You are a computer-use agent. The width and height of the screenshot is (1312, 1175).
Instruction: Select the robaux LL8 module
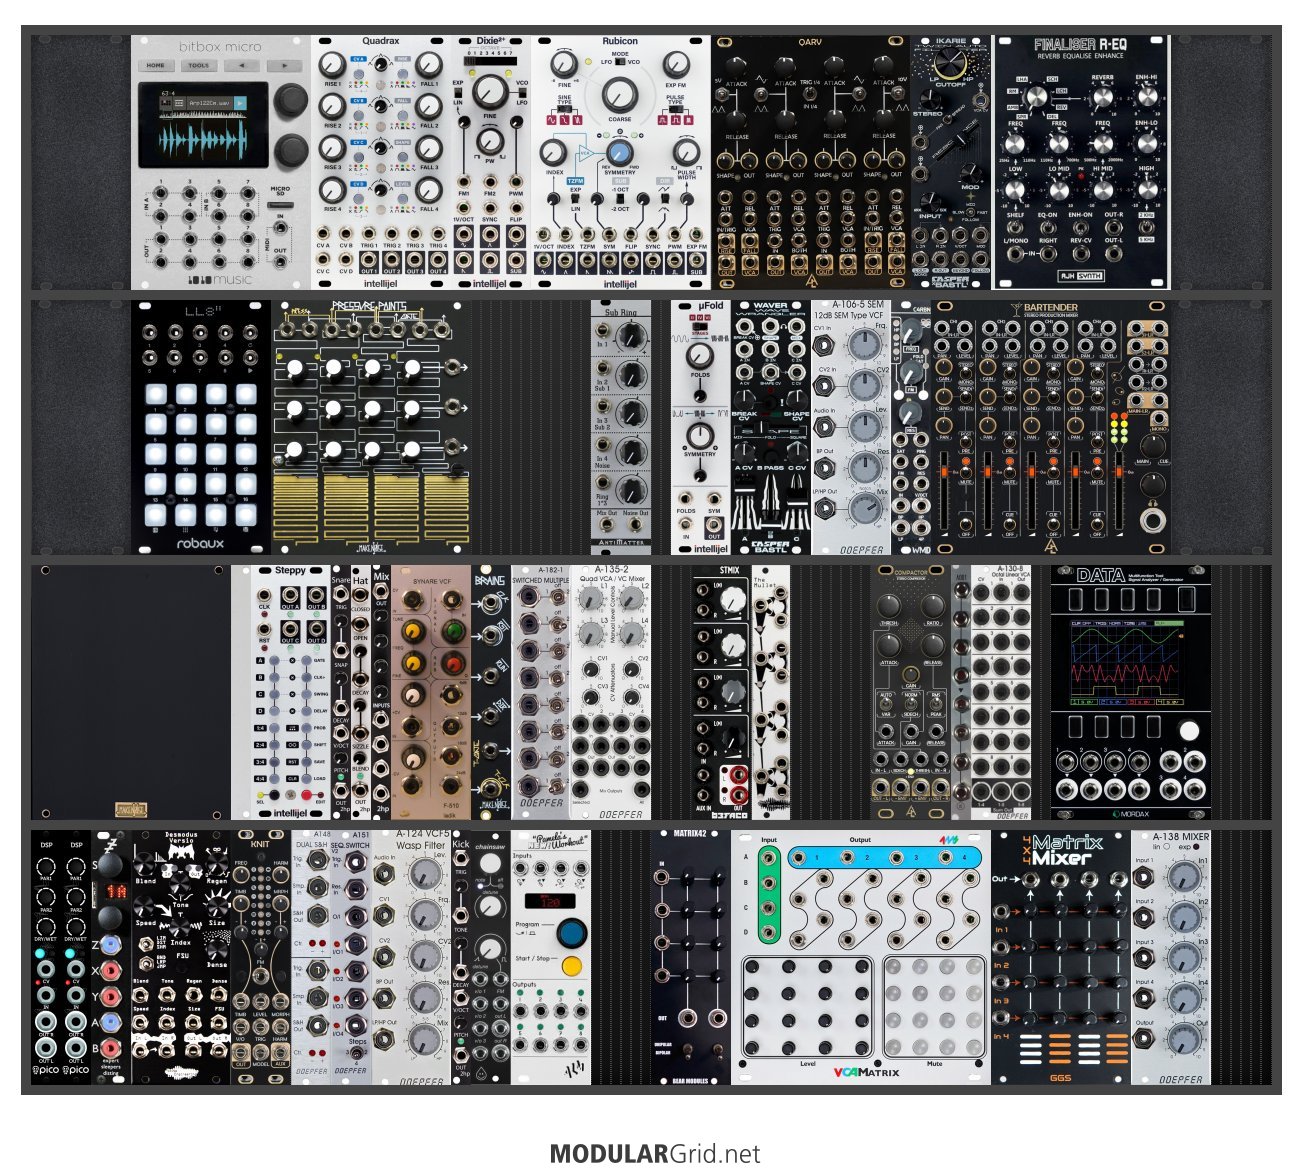click(x=201, y=427)
